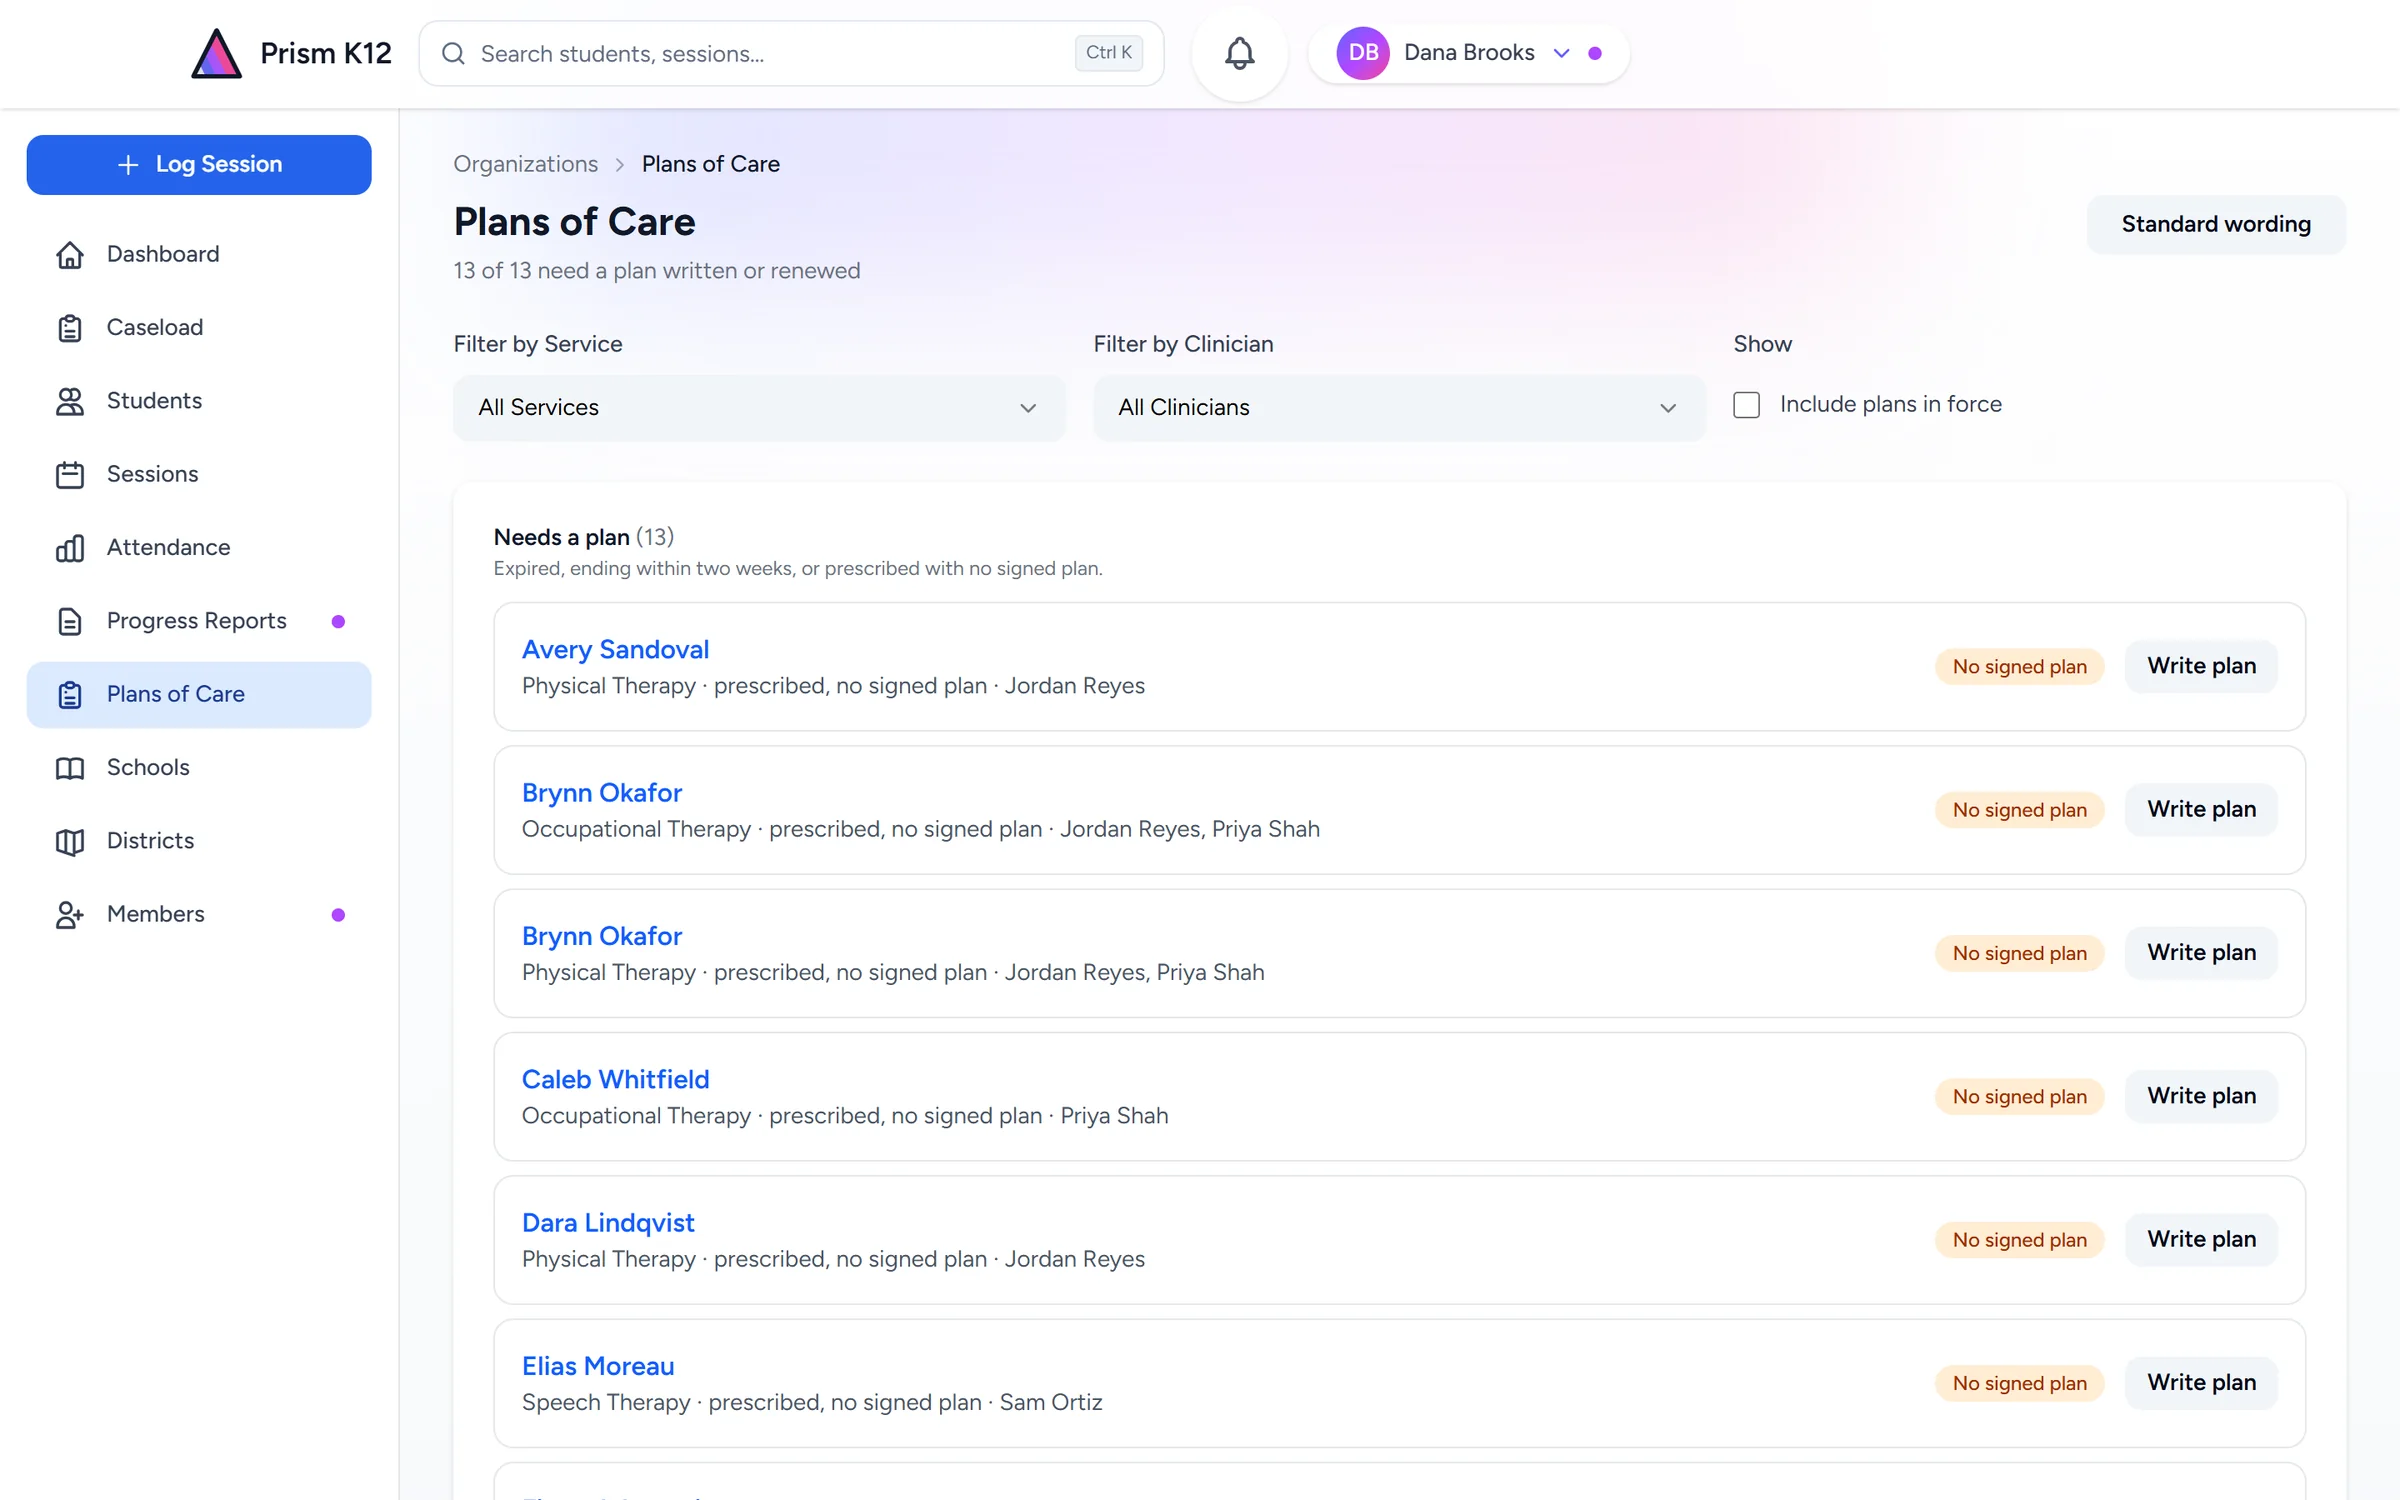Click the Sessions calendar icon
Viewport: 2400px width, 1500px height.
[x=70, y=474]
